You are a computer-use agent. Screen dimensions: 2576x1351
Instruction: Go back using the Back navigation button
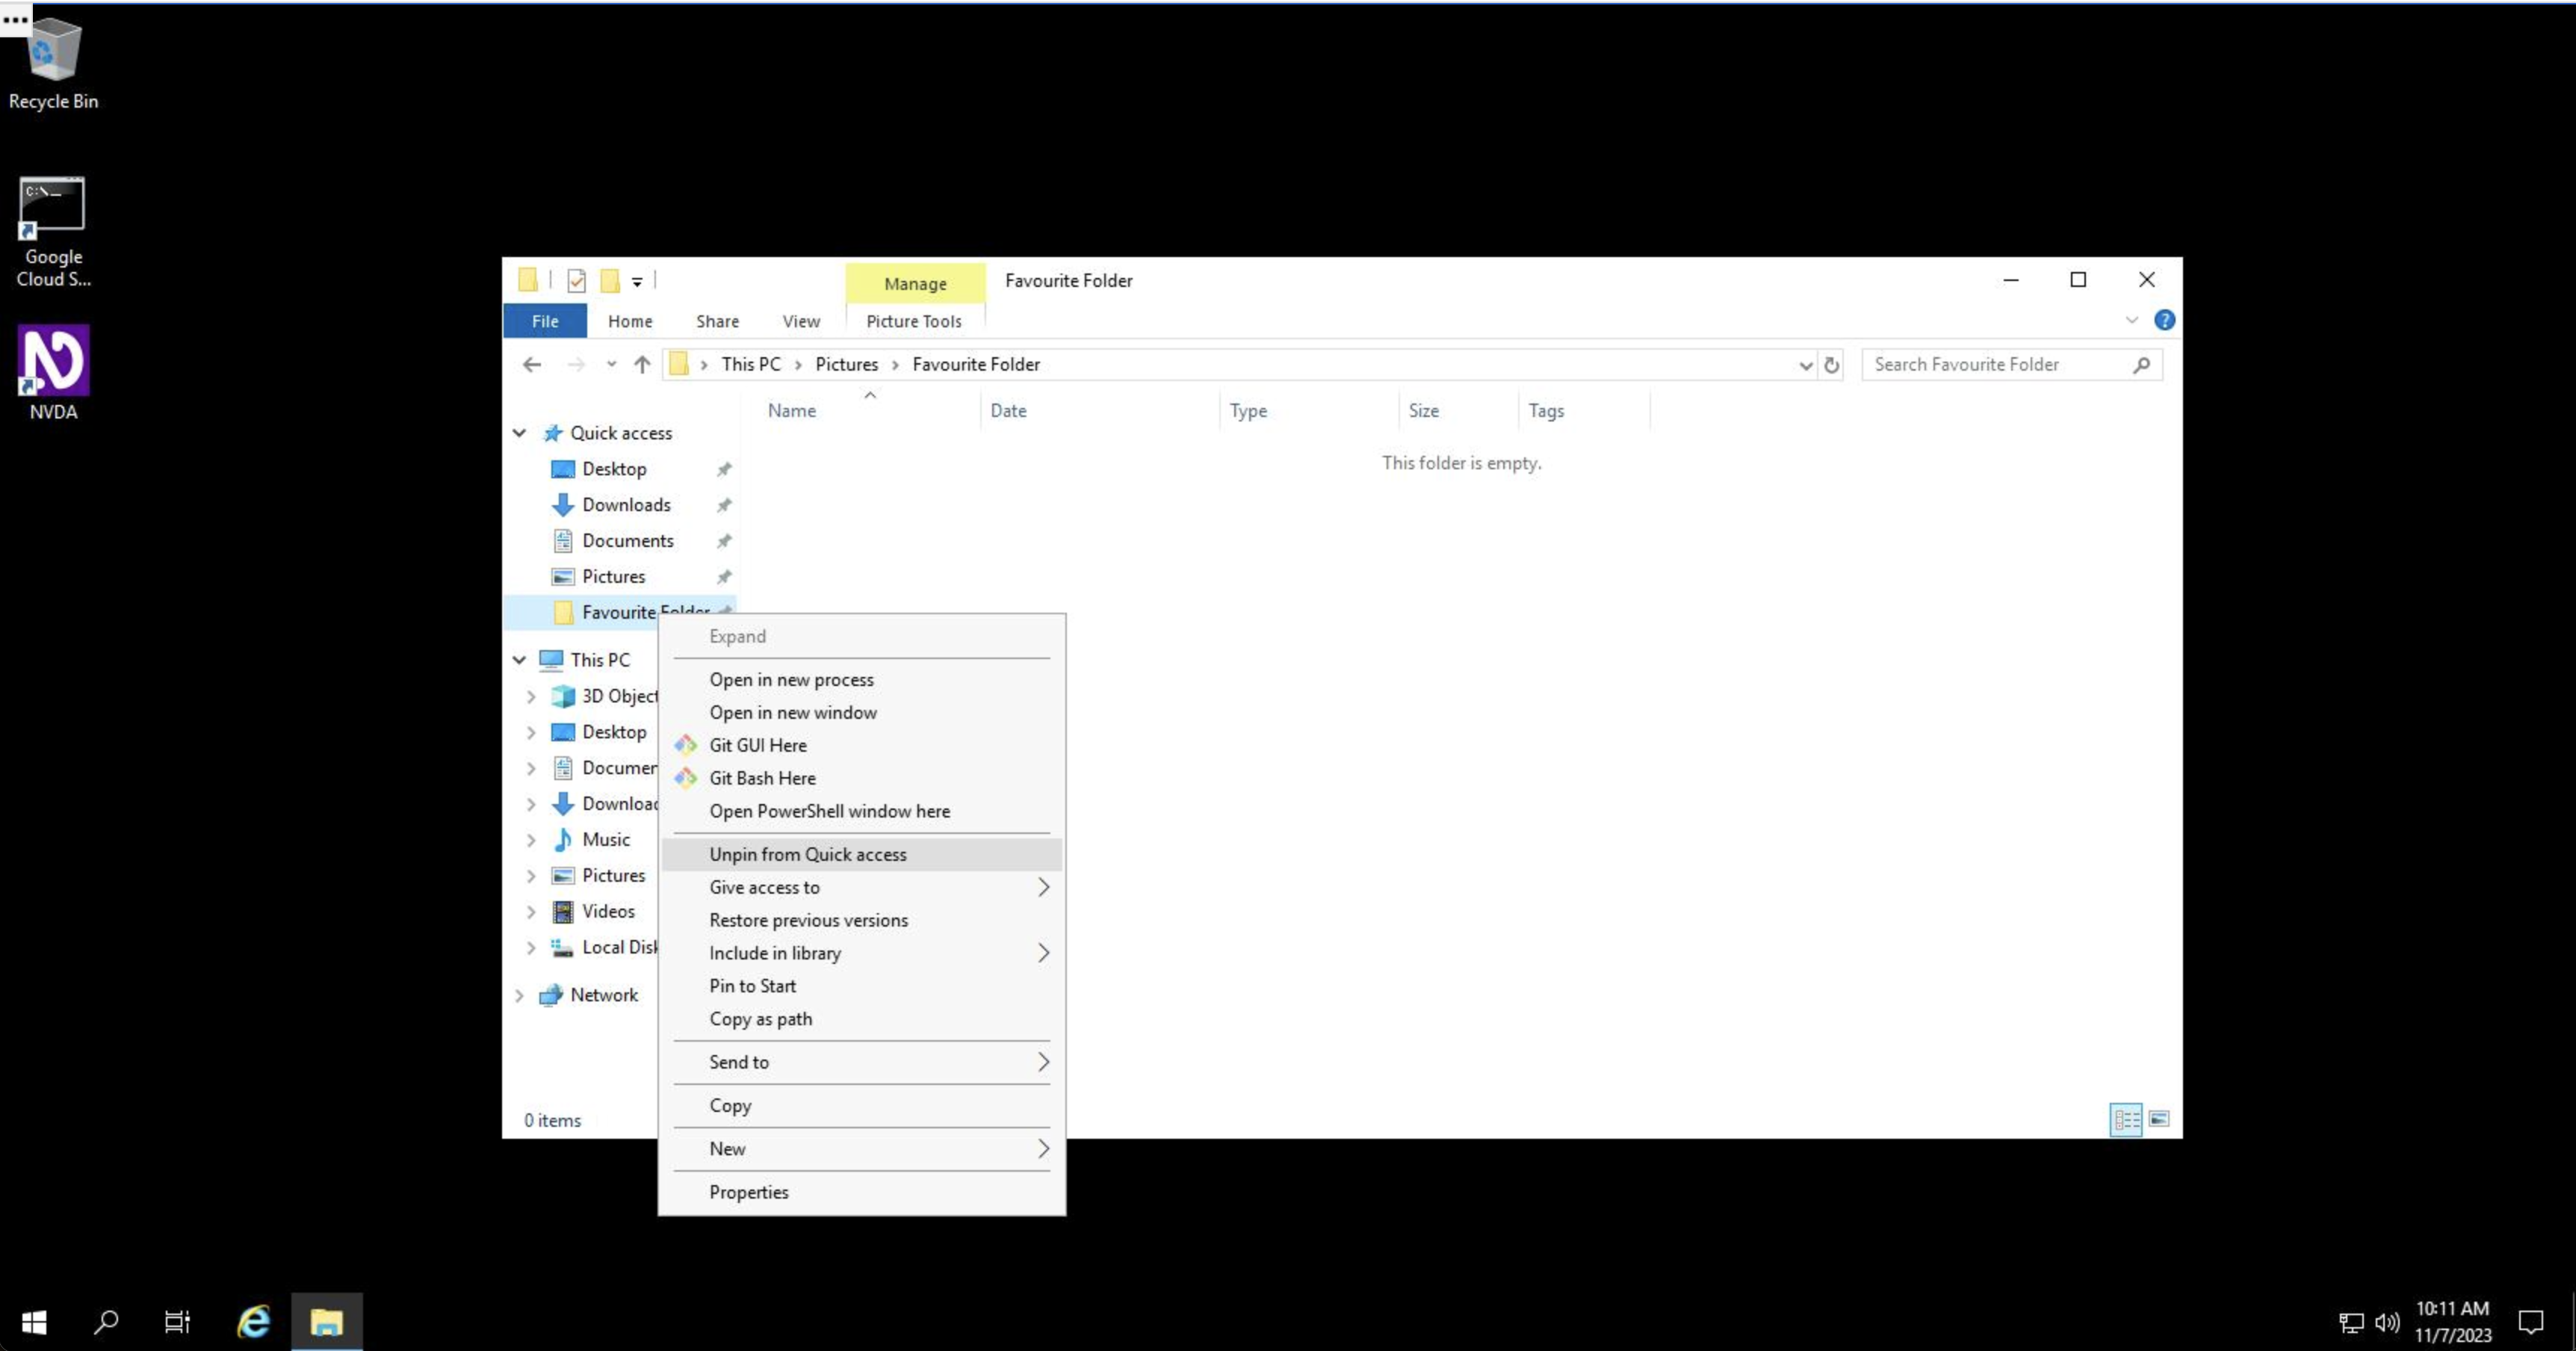click(531, 364)
